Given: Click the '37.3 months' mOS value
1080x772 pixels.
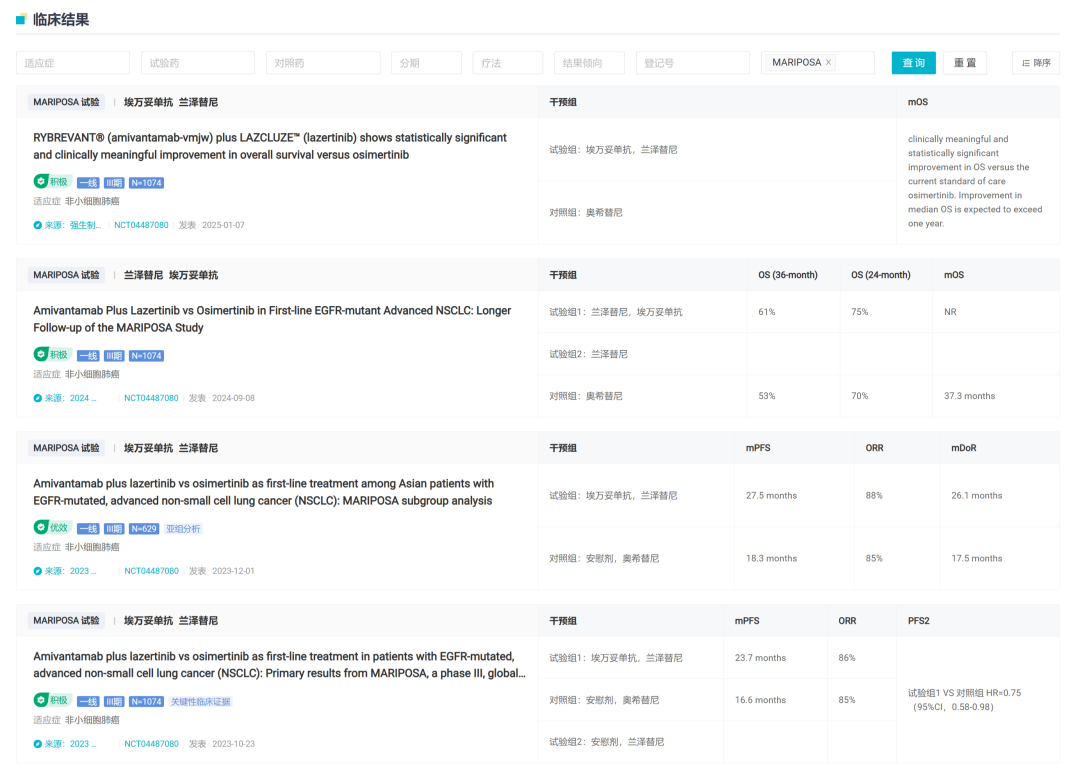Looking at the screenshot, I should [969, 396].
